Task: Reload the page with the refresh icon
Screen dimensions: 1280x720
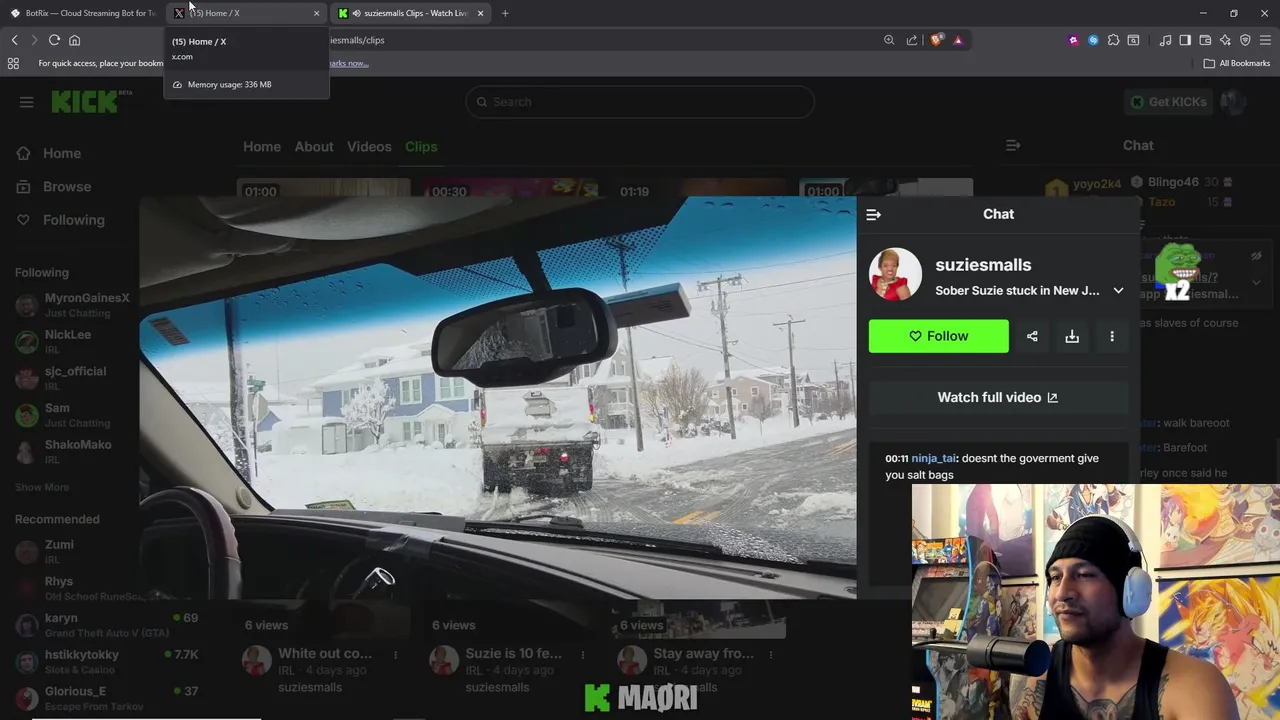Action: [54, 40]
